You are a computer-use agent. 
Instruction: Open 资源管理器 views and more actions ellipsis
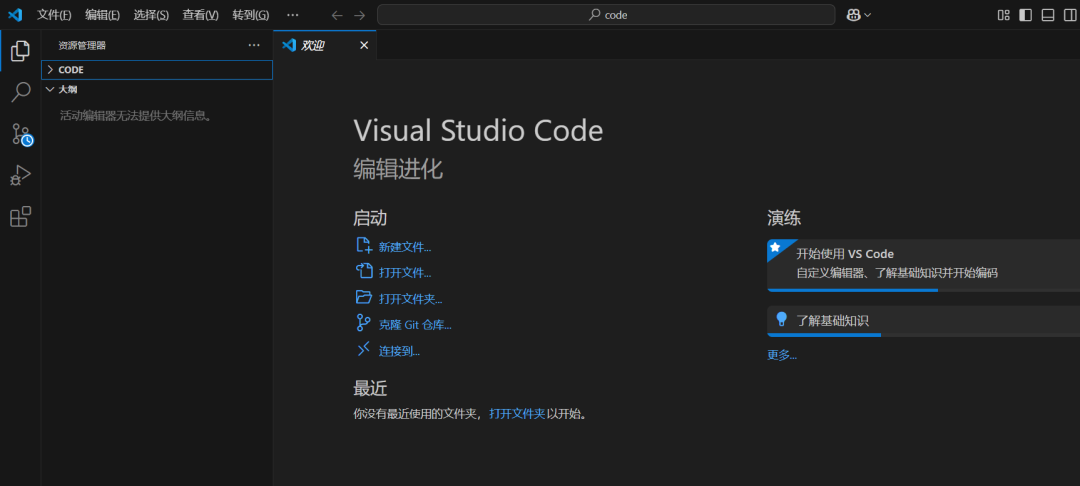[254, 45]
